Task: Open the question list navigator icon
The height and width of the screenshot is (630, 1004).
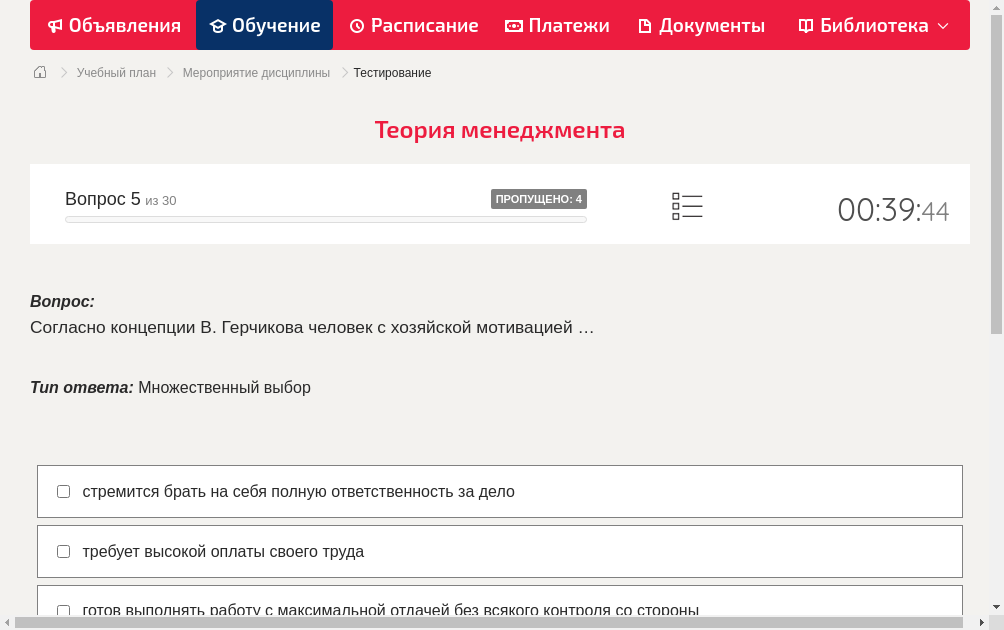Action: [687, 206]
